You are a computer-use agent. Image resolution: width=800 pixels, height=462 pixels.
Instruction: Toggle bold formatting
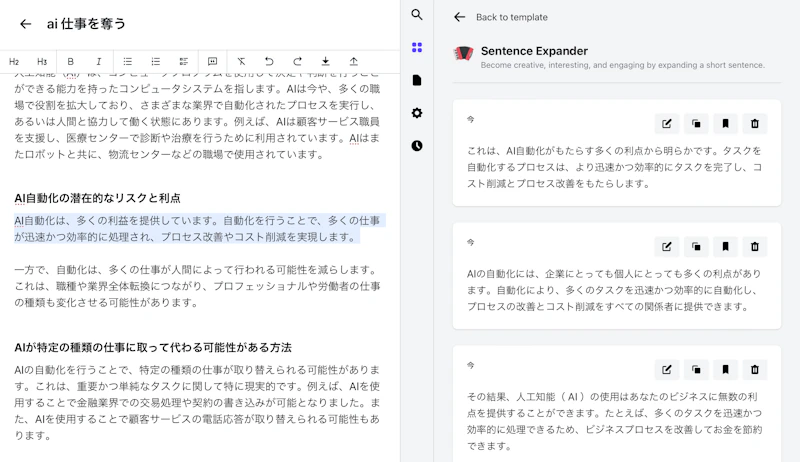(x=70, y=62)
